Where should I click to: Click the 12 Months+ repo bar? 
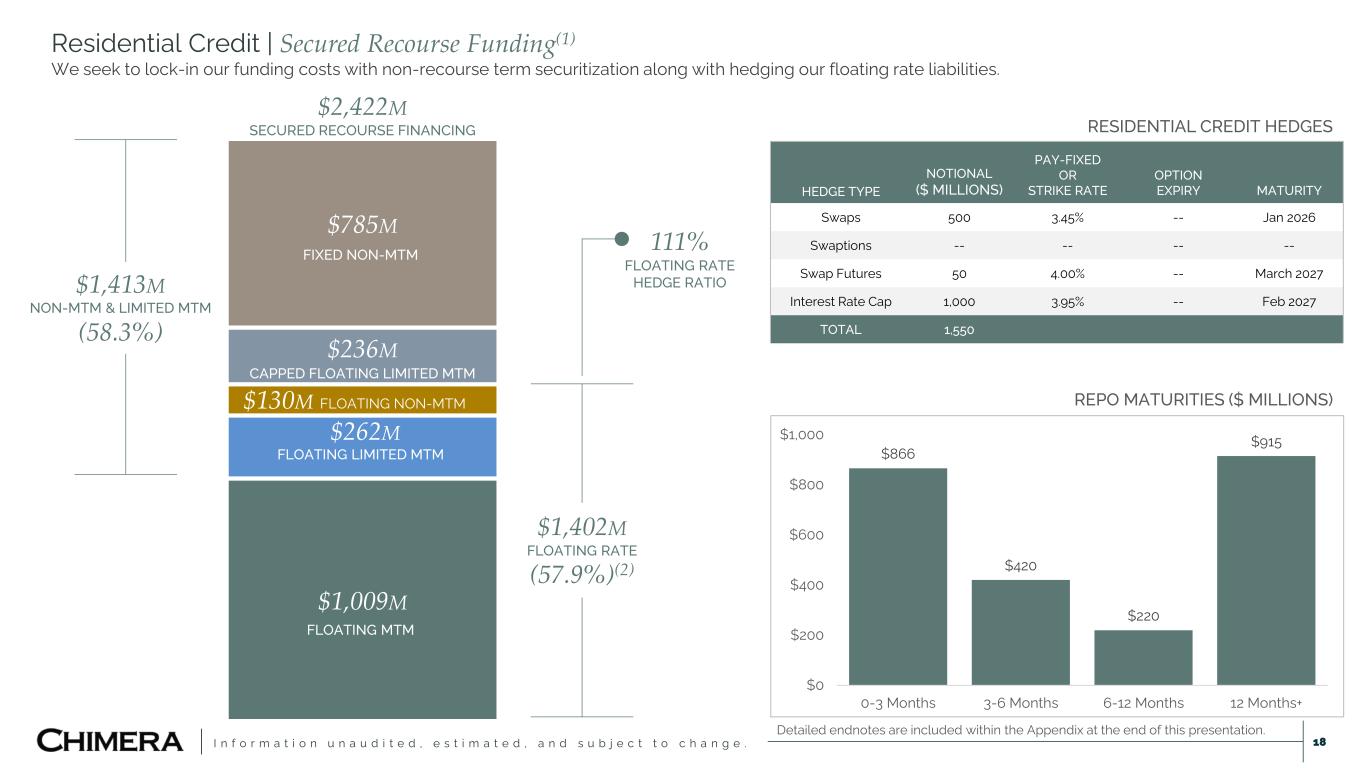tap(1265, 570)
